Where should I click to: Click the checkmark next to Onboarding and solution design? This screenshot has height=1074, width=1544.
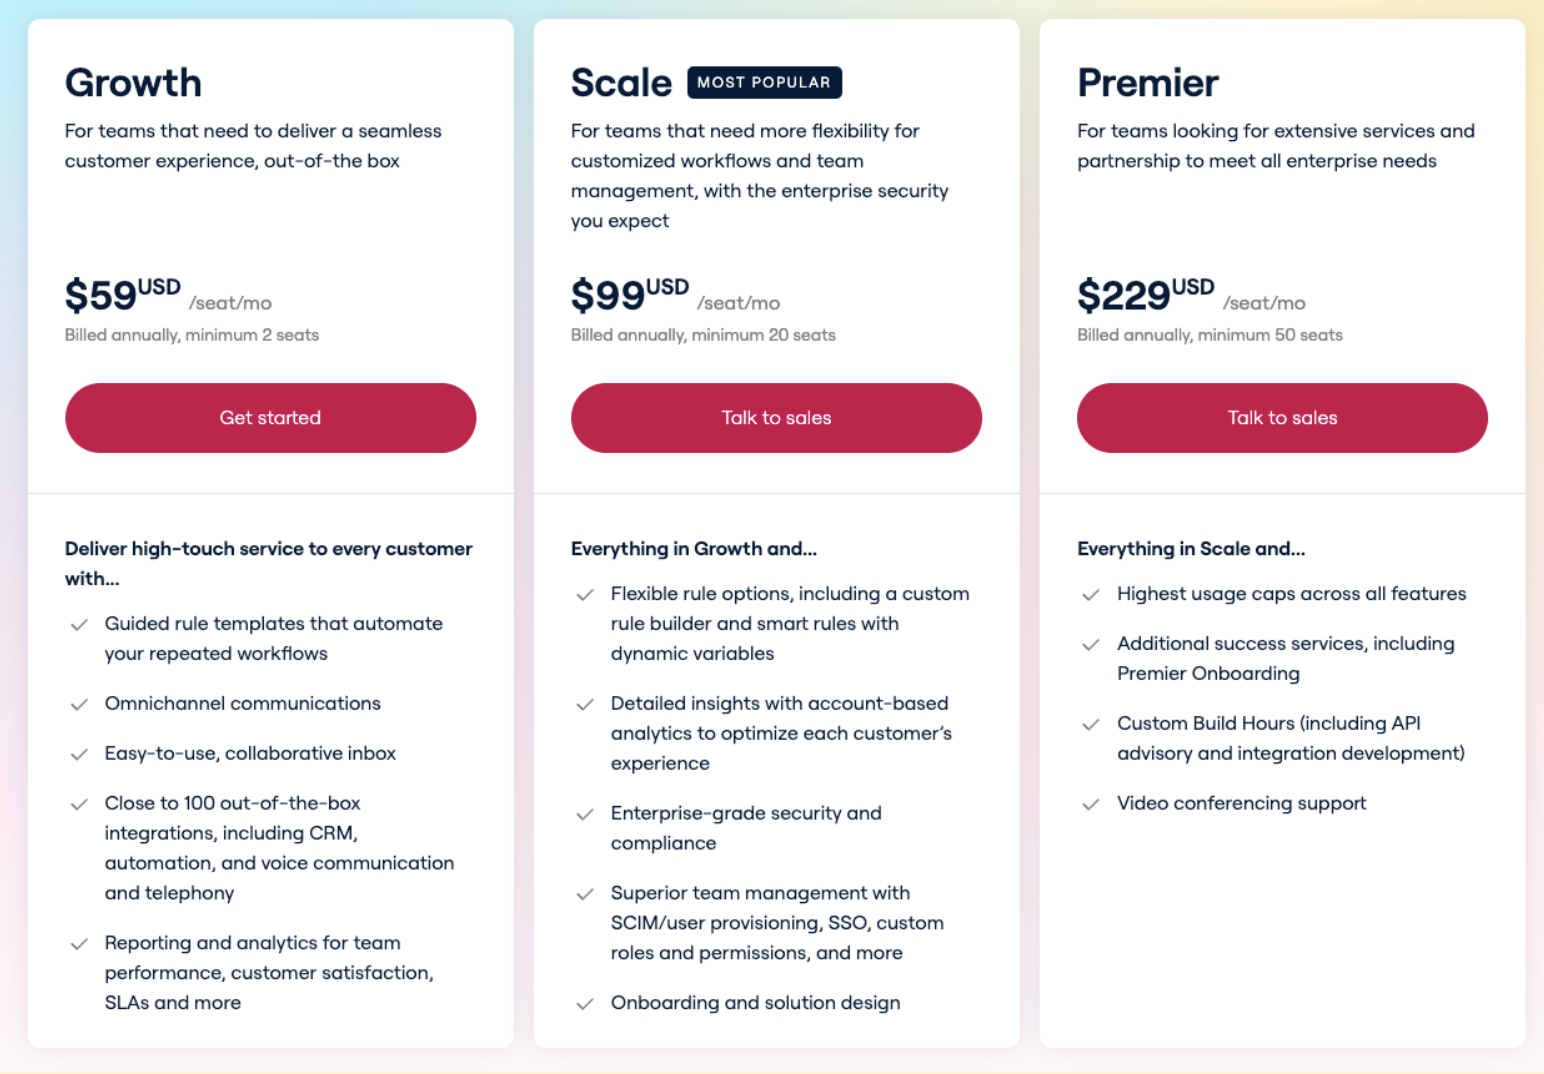[x=586, y=1003]
